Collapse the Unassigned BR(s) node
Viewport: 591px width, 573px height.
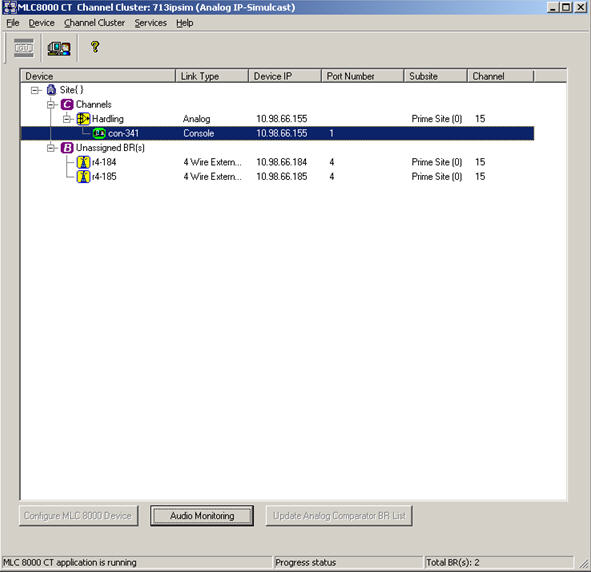(51, 148)
